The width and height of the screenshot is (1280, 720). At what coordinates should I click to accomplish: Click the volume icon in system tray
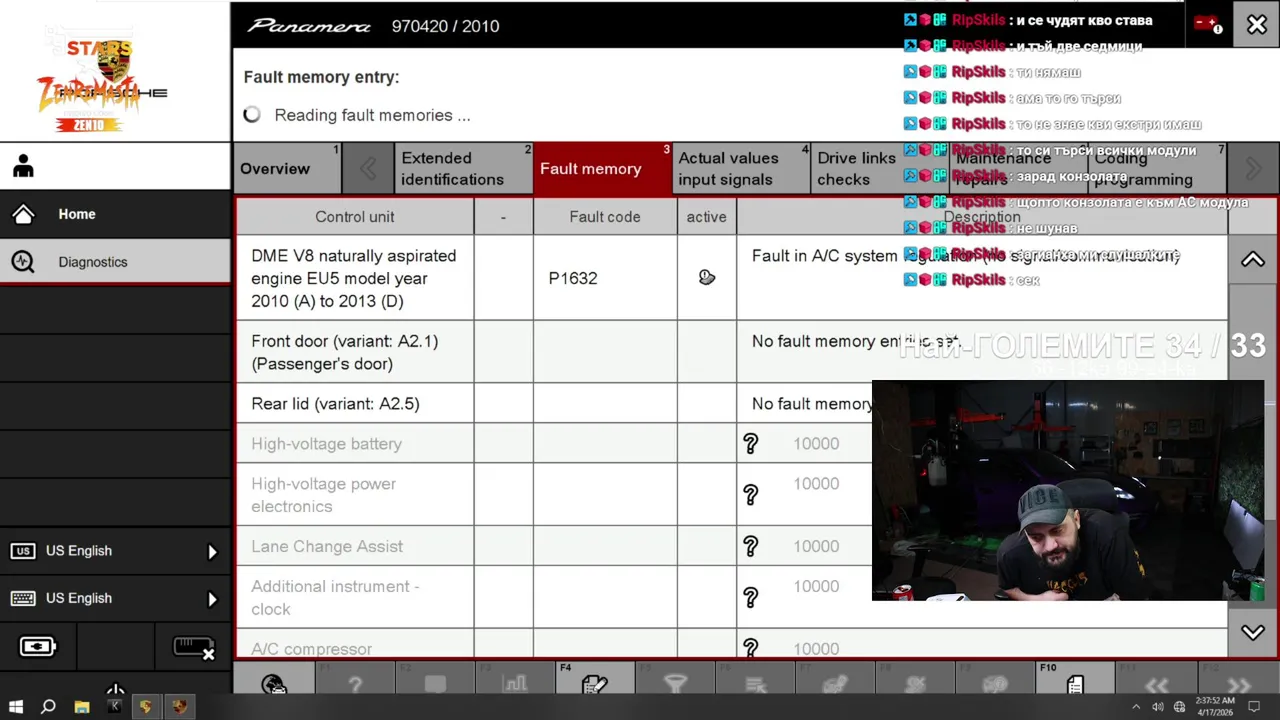1158,707
